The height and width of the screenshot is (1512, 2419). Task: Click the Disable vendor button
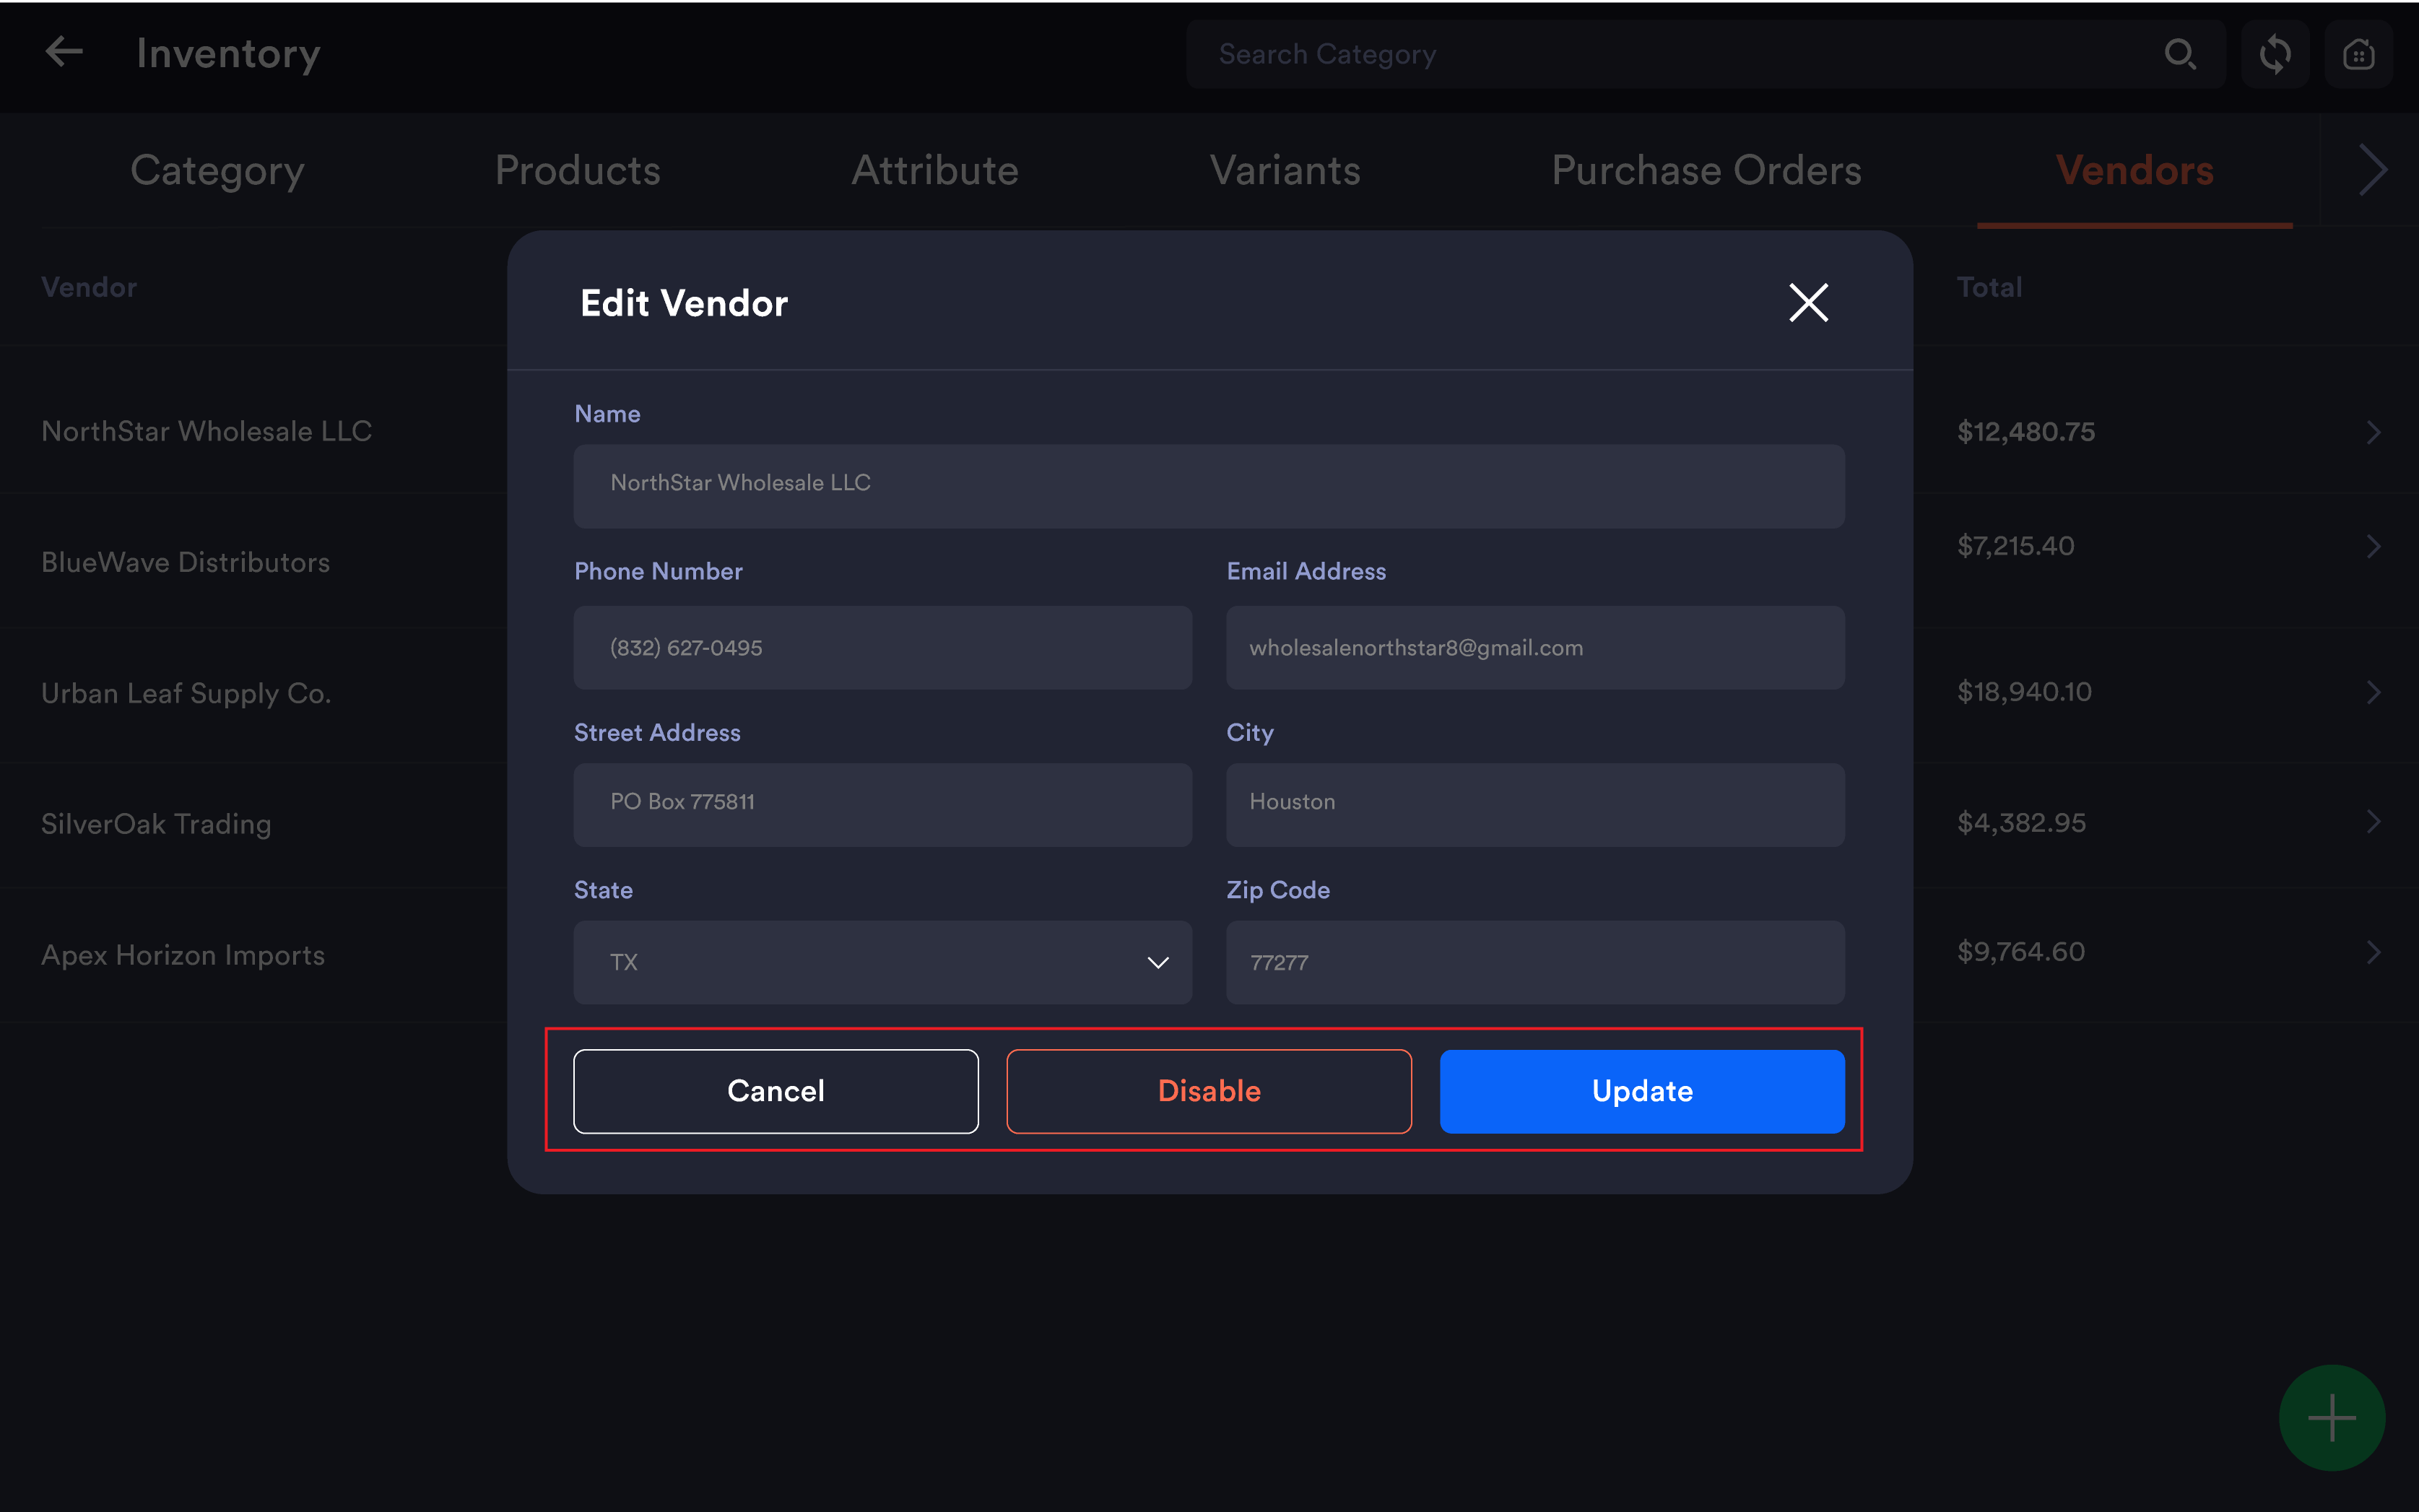pyautogui.click(x=1208, y=1091)
